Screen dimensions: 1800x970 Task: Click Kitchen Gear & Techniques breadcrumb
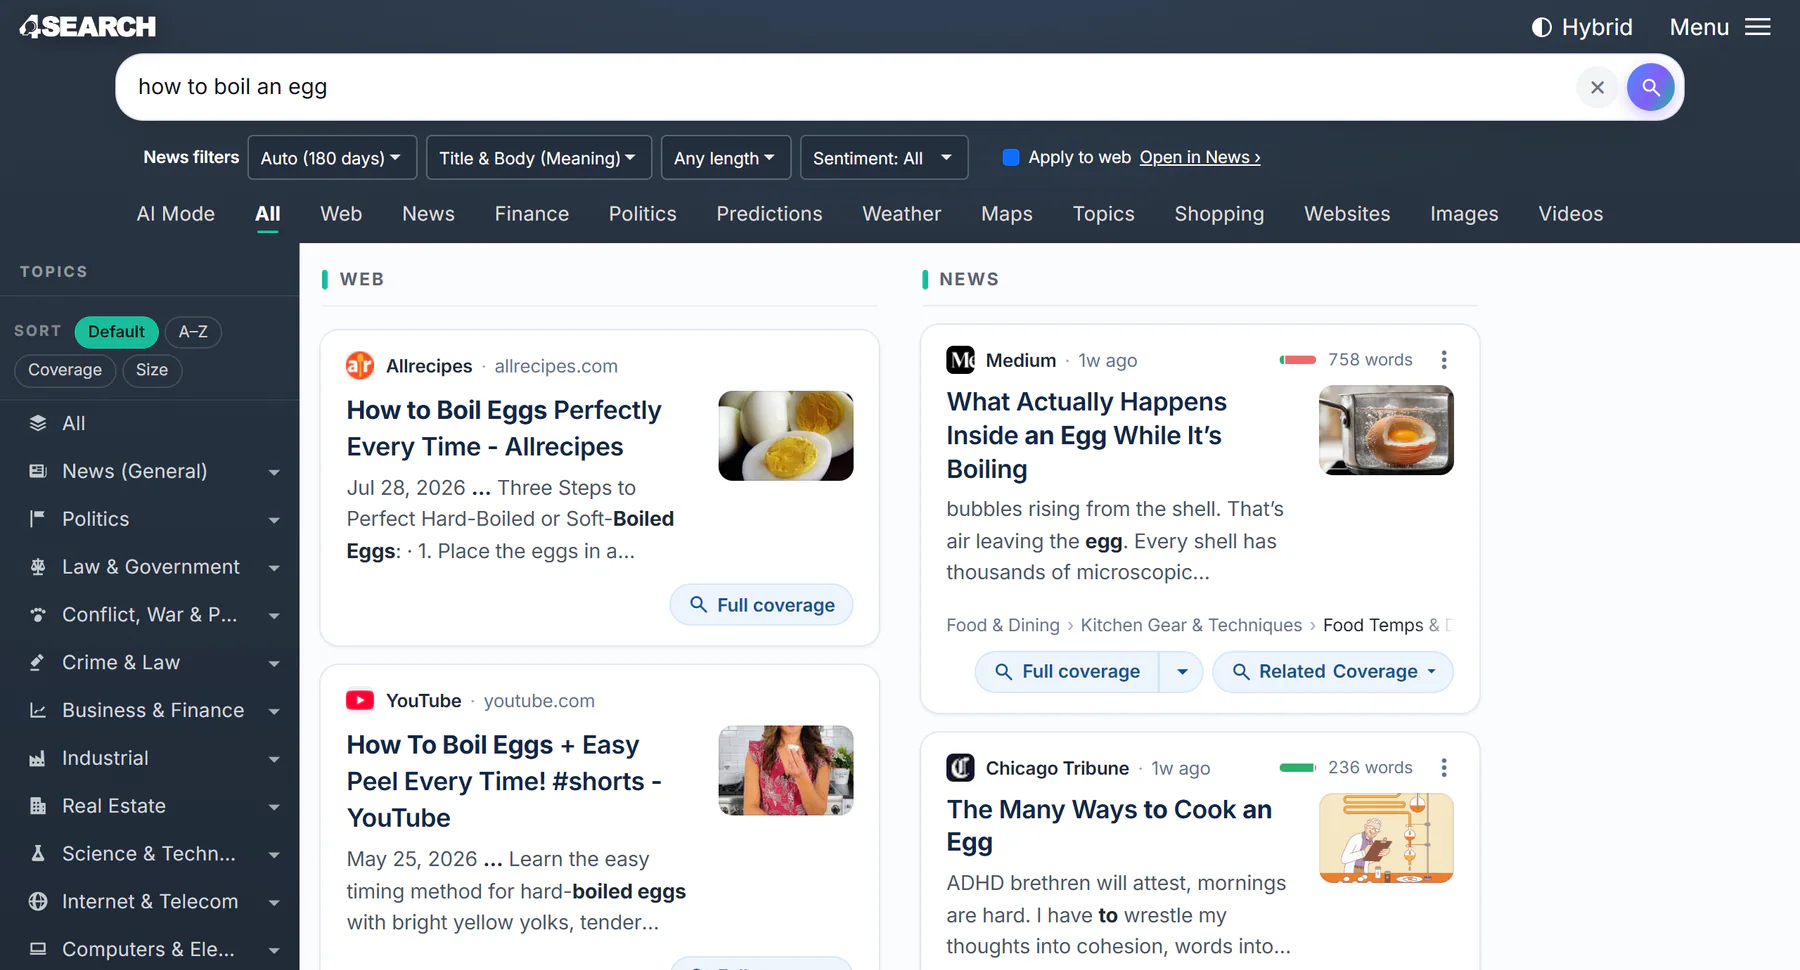[1191, 625]
